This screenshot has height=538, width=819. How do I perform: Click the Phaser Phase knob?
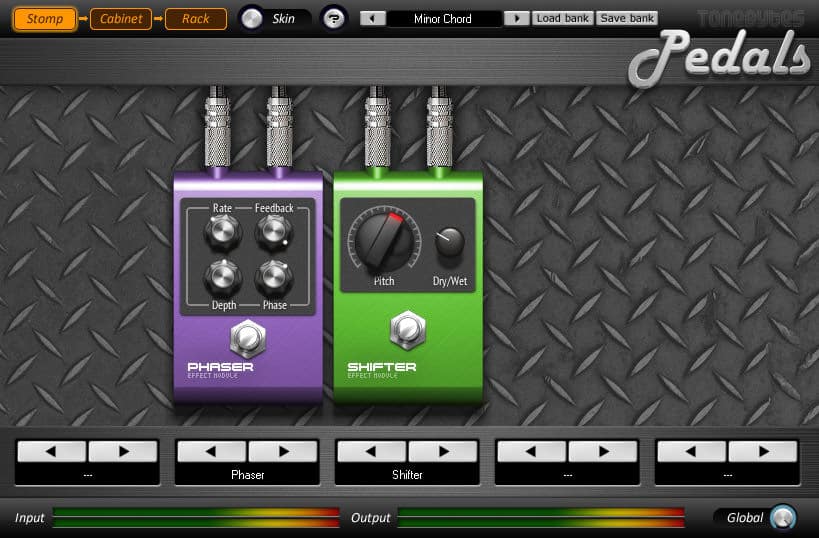273,277
